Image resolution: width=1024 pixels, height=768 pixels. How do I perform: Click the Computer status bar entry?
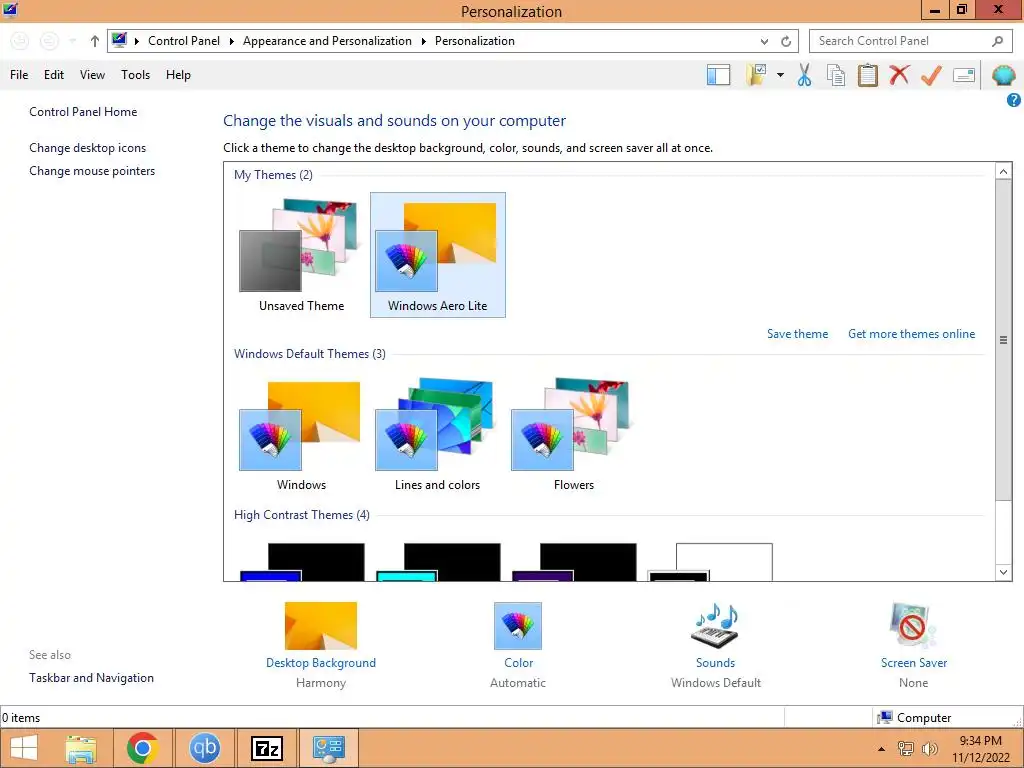tap(914, 718)
